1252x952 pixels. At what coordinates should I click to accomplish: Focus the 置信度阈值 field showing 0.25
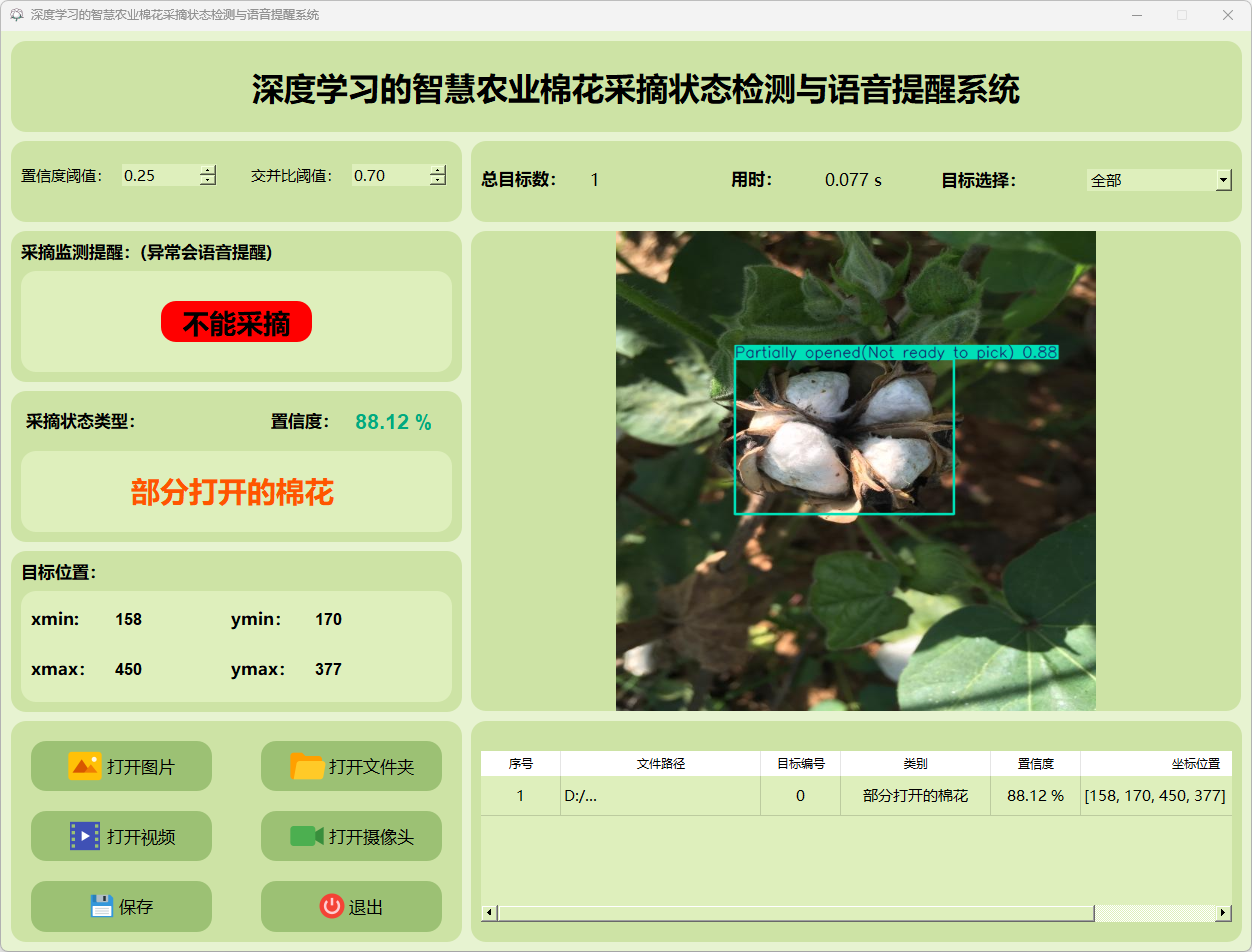tap(160, 176)
